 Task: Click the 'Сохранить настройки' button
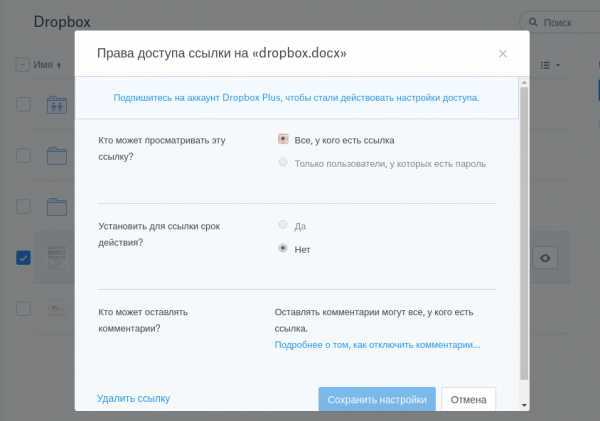pyautogui.click(x=377, y=400)
